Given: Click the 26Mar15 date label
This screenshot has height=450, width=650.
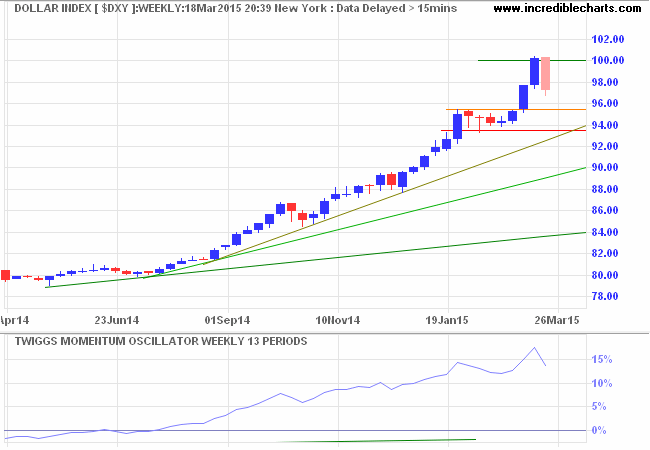Looking at the screenshot, I should [x=557, y=320].
